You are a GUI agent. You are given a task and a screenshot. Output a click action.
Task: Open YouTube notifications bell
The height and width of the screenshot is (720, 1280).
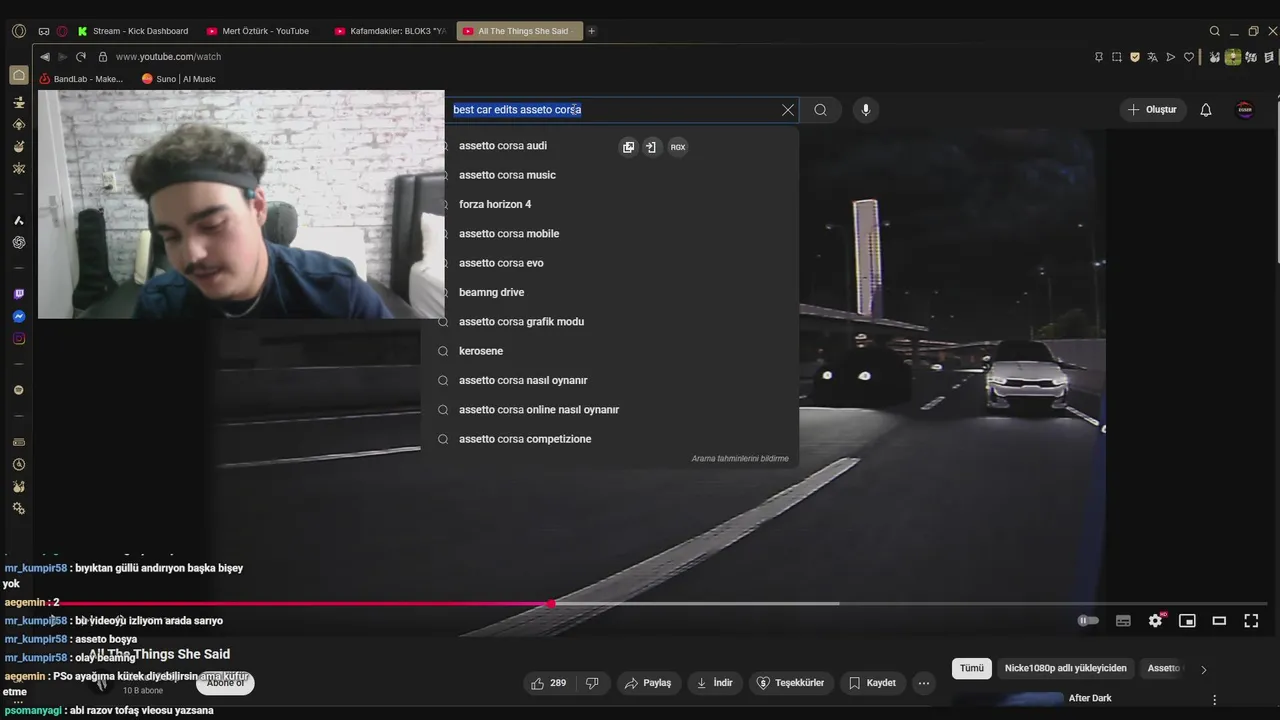(1206, 110)
